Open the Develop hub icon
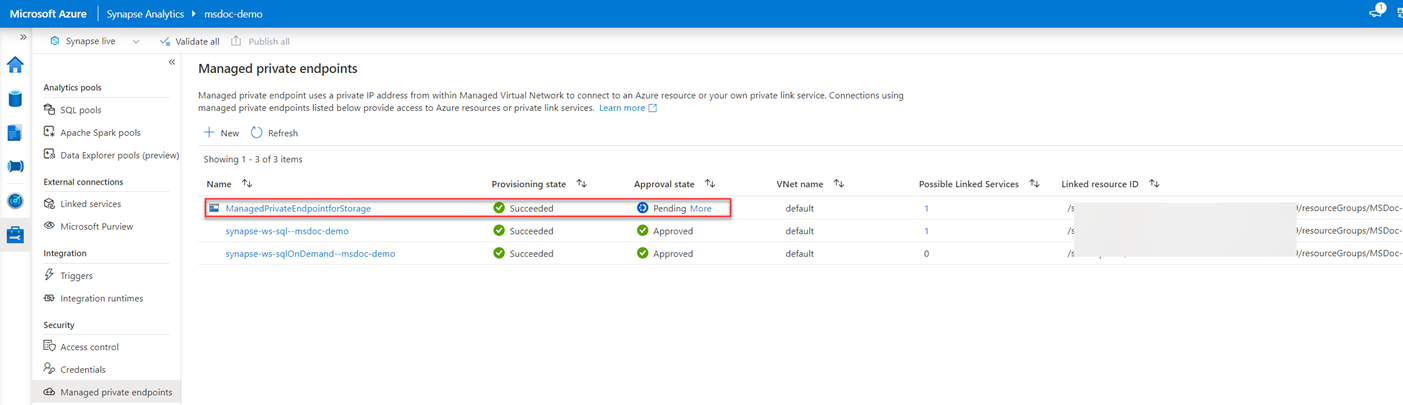 [x=15, y=133]
